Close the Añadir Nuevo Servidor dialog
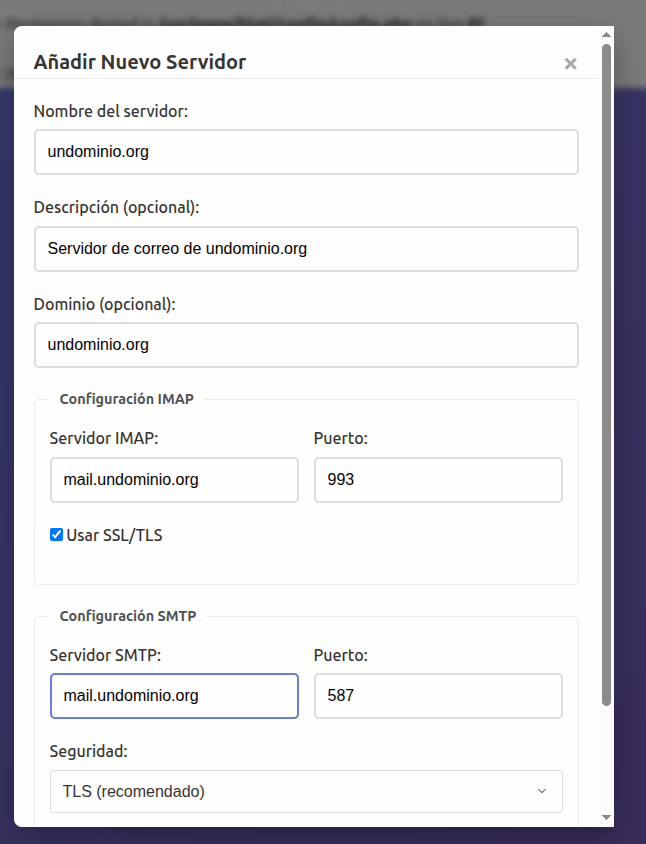The height and width of the screenshot is (844, 646). (570, 64)
